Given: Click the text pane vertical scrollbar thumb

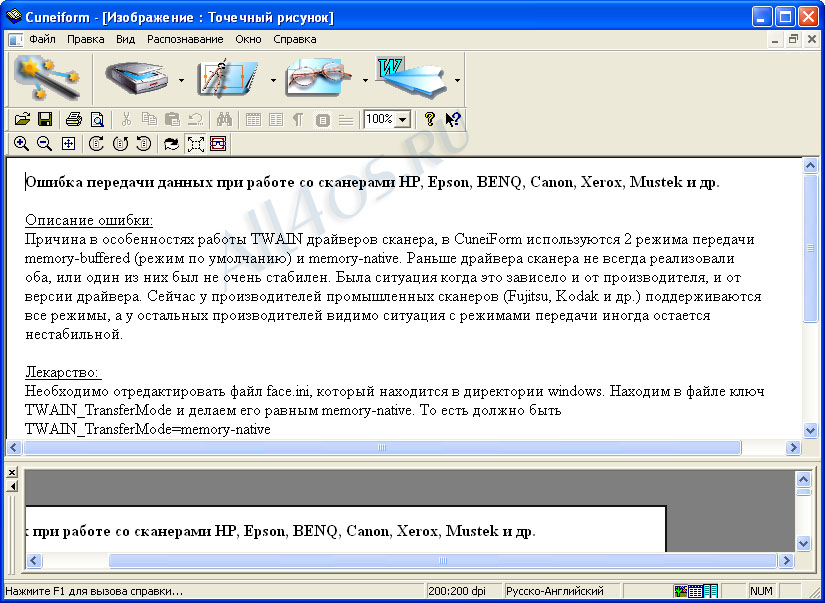Looking at the screenshot, I should [810, 248].
